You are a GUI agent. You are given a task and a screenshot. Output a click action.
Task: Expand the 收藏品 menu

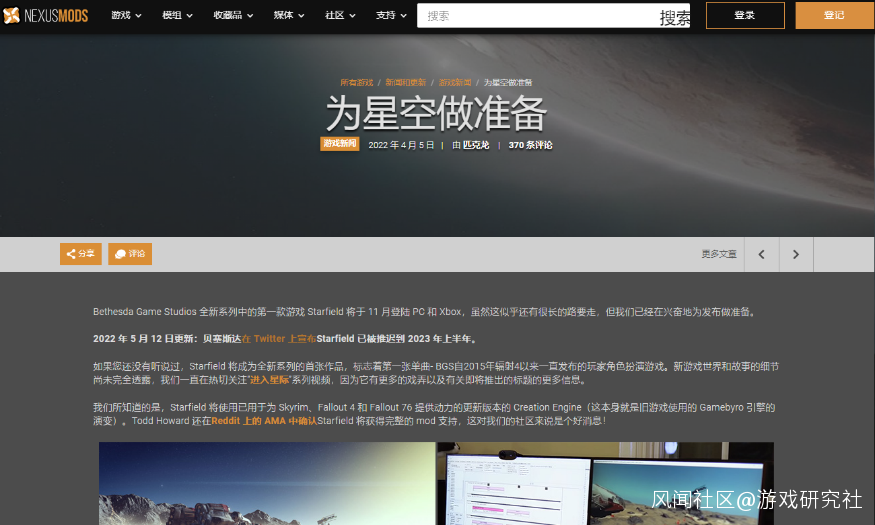point(233,16)
